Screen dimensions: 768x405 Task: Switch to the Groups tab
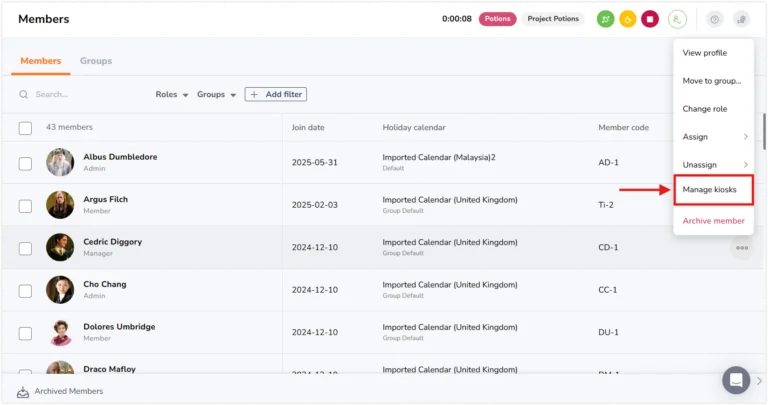[96, 61]
